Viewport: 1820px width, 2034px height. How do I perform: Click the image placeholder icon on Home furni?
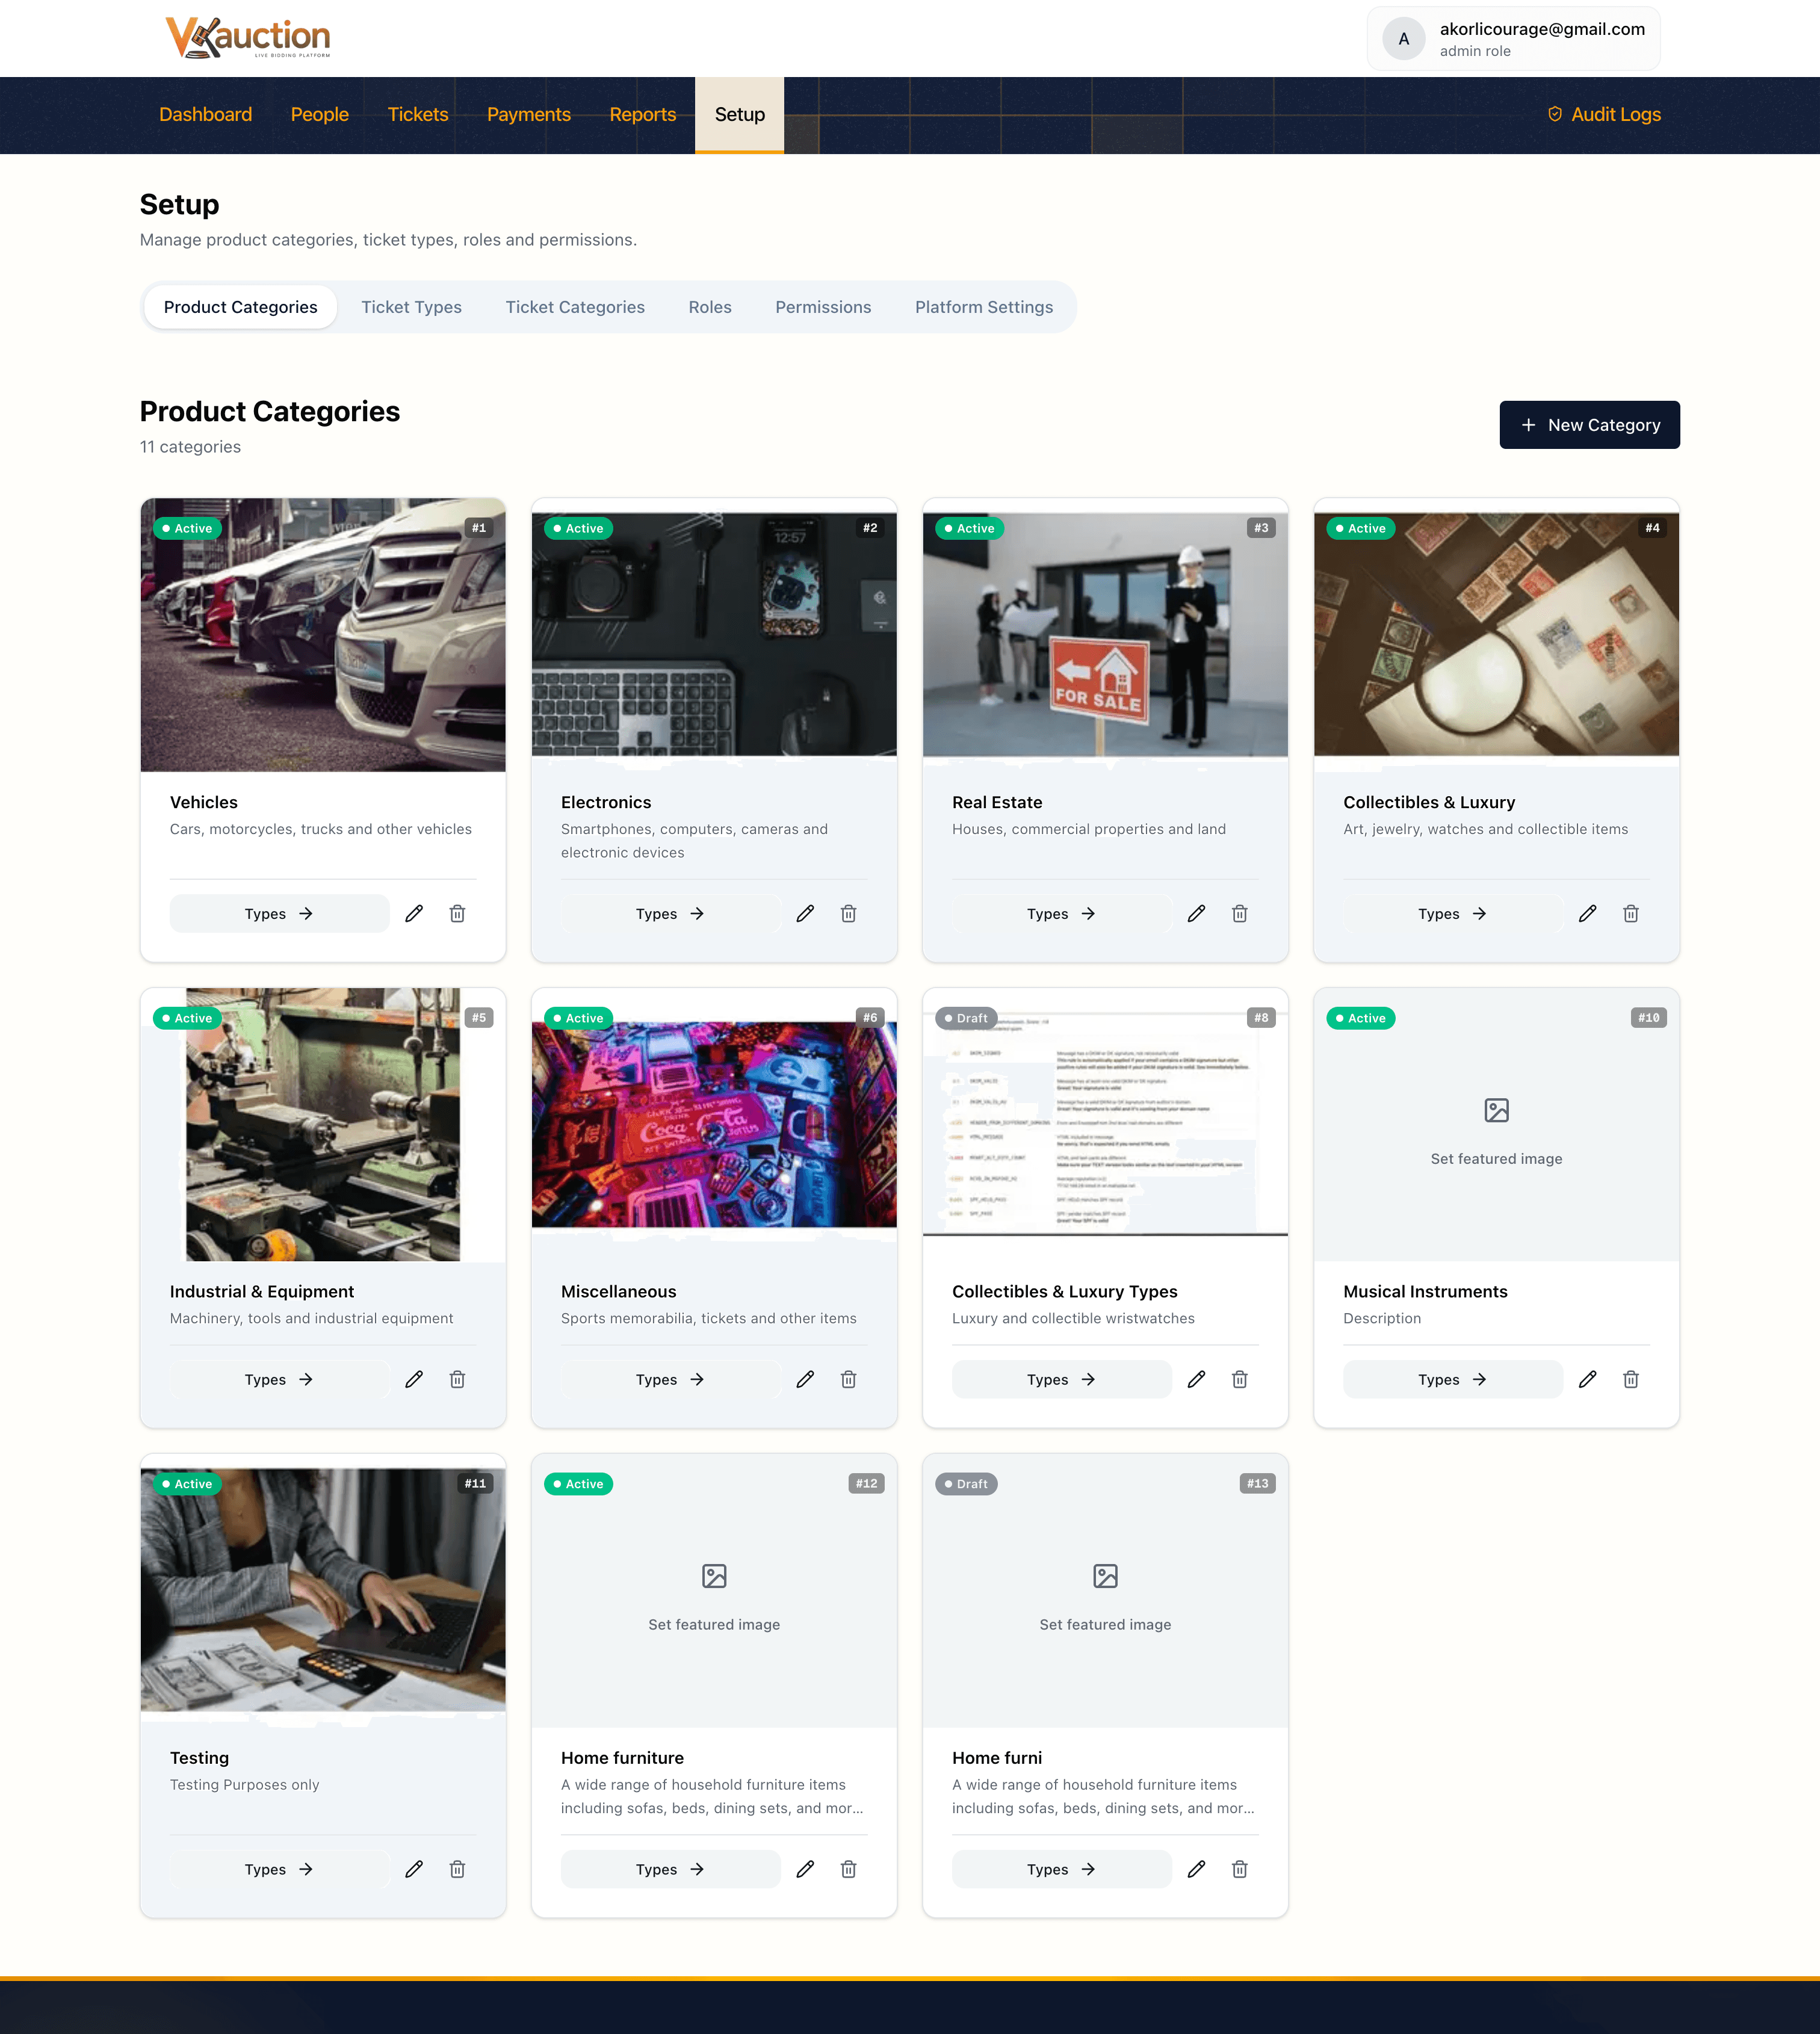click(1105, 1576)
